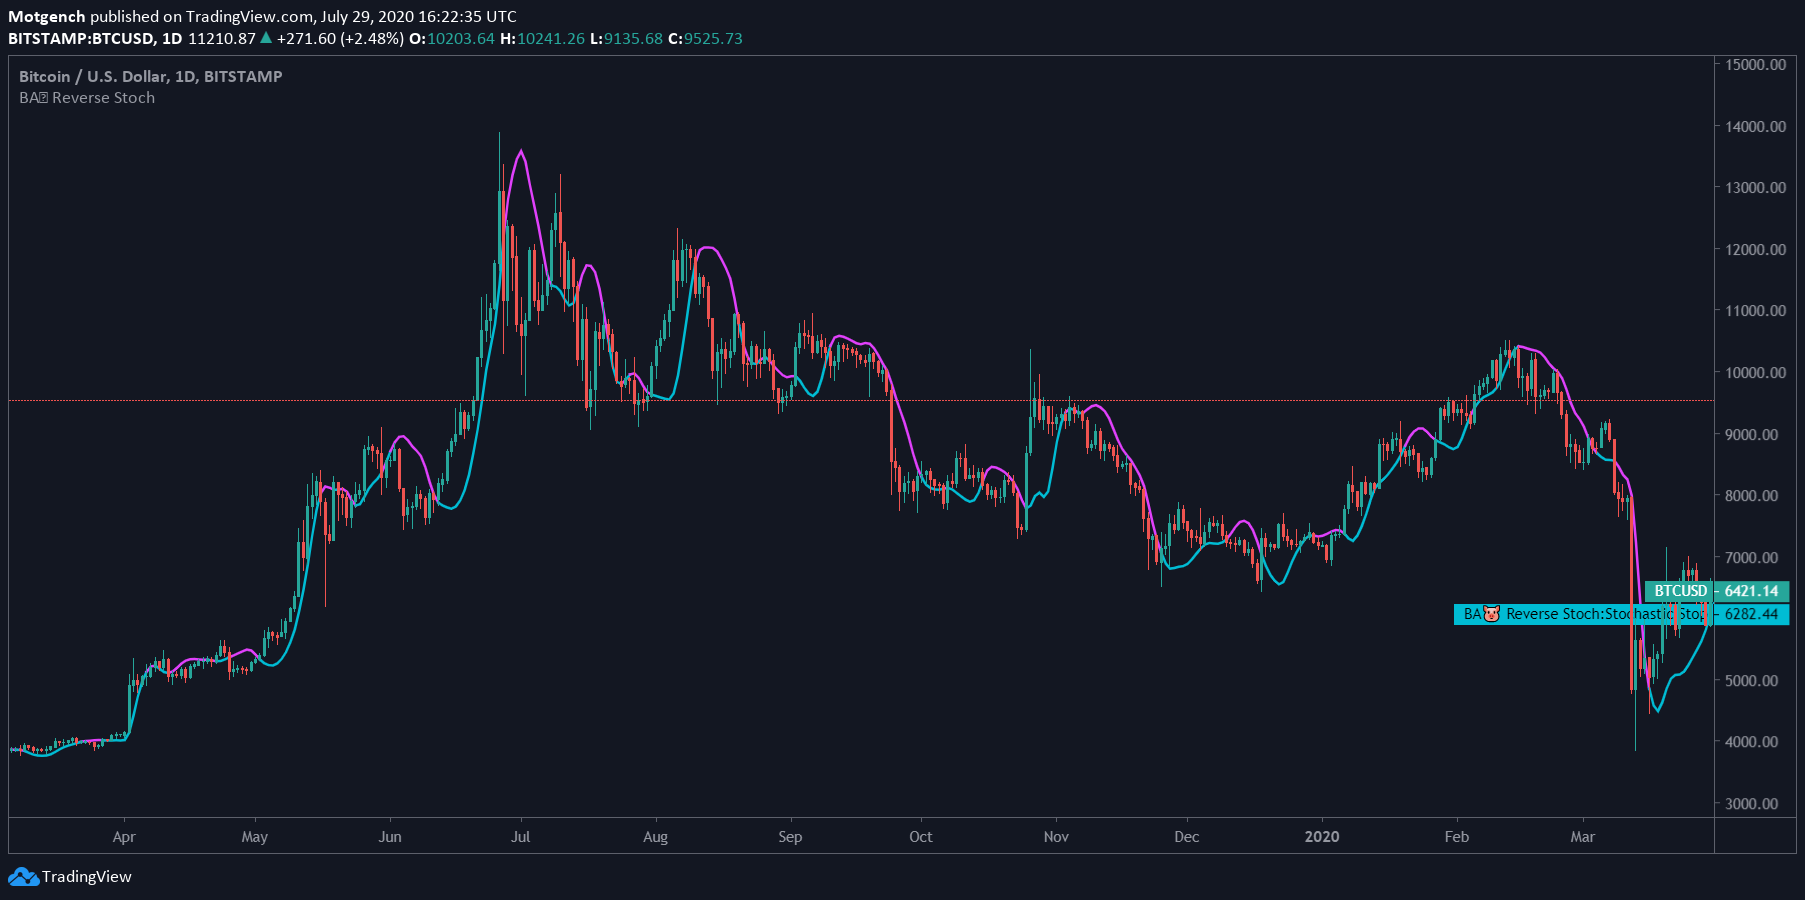1805x900 pixels.
Task: Click the Nov label on time axis
Action: (x=1056, y=837)
